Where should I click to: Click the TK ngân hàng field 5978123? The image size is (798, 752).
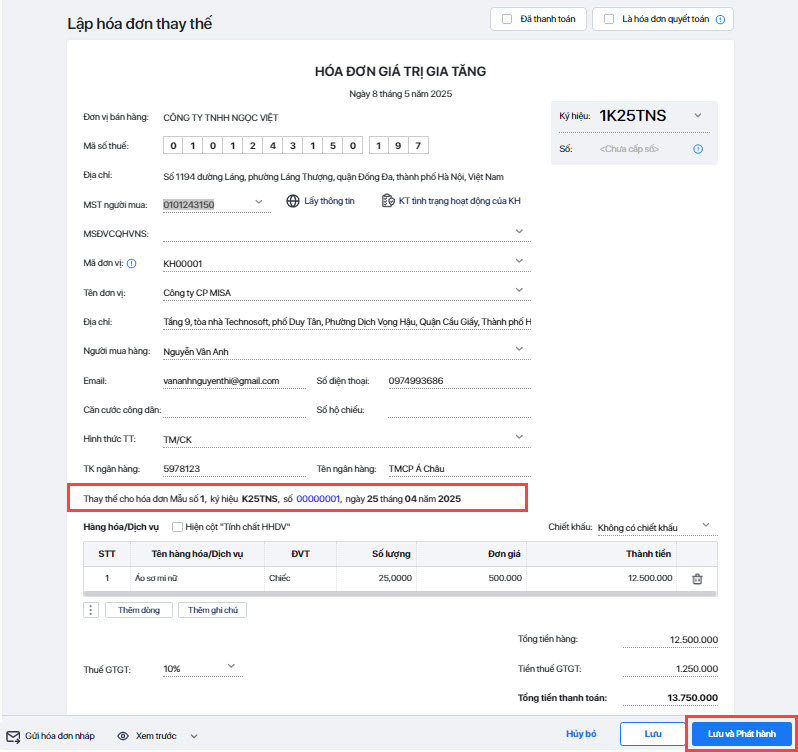click(x=234, y=469)
